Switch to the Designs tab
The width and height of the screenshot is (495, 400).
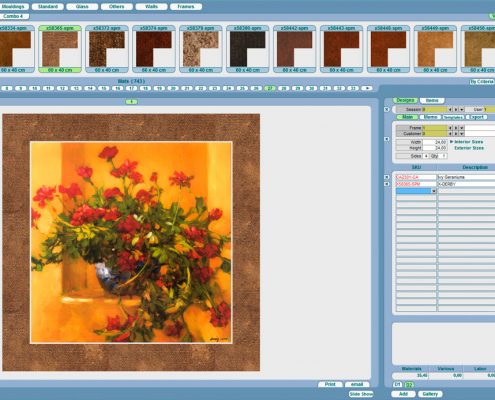(x=405, y=100)
